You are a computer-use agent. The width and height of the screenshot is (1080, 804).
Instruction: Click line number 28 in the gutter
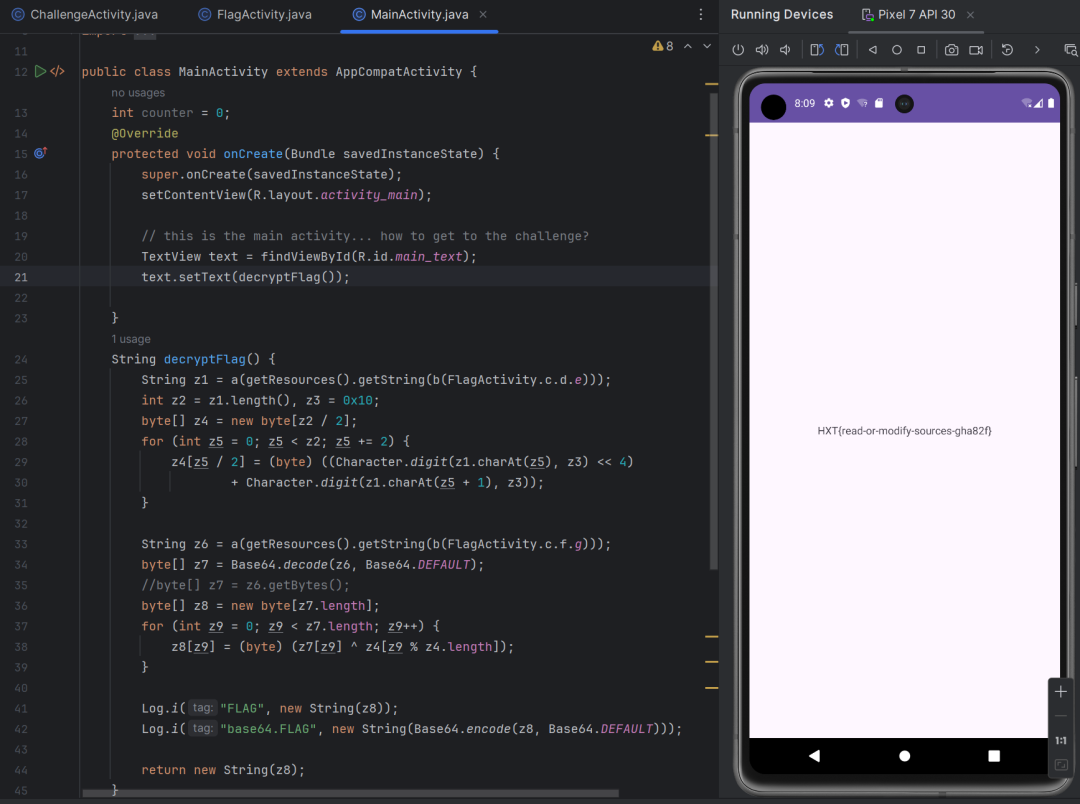click(21, 442)
